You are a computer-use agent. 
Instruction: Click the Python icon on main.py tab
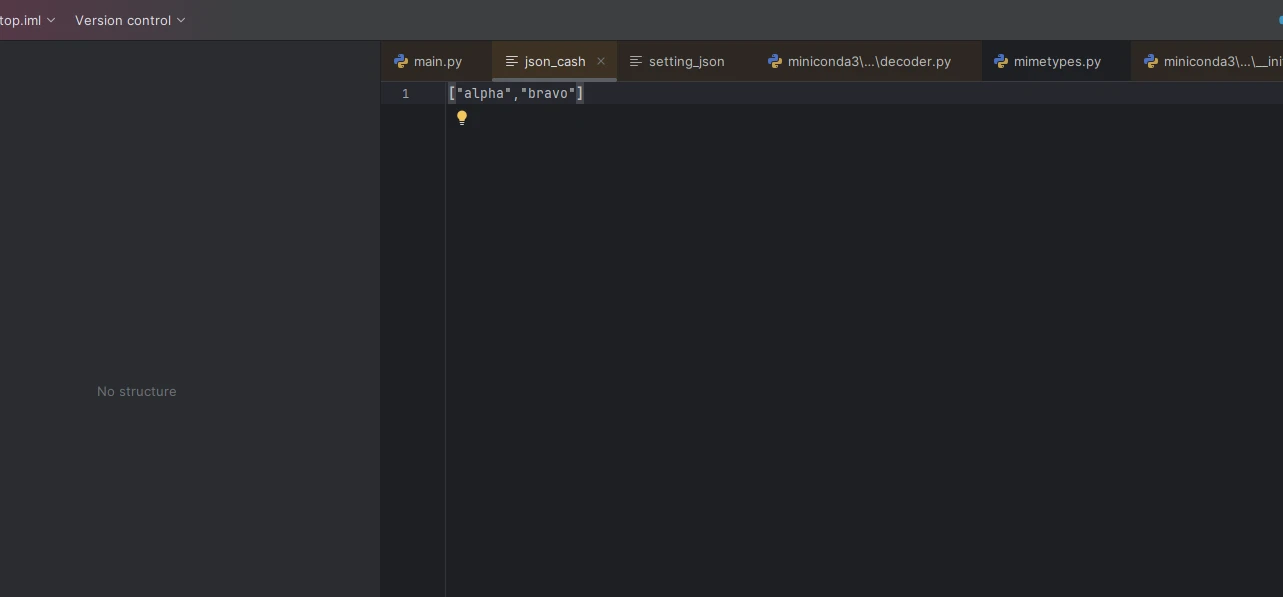401,61
